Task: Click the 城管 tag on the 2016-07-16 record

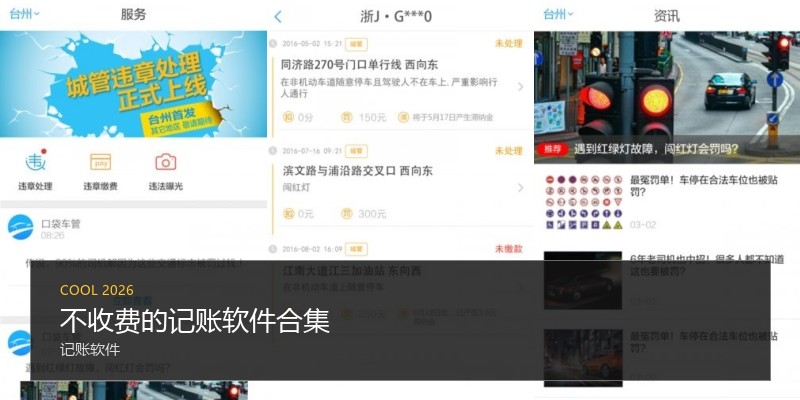Action: click(356, 151)
